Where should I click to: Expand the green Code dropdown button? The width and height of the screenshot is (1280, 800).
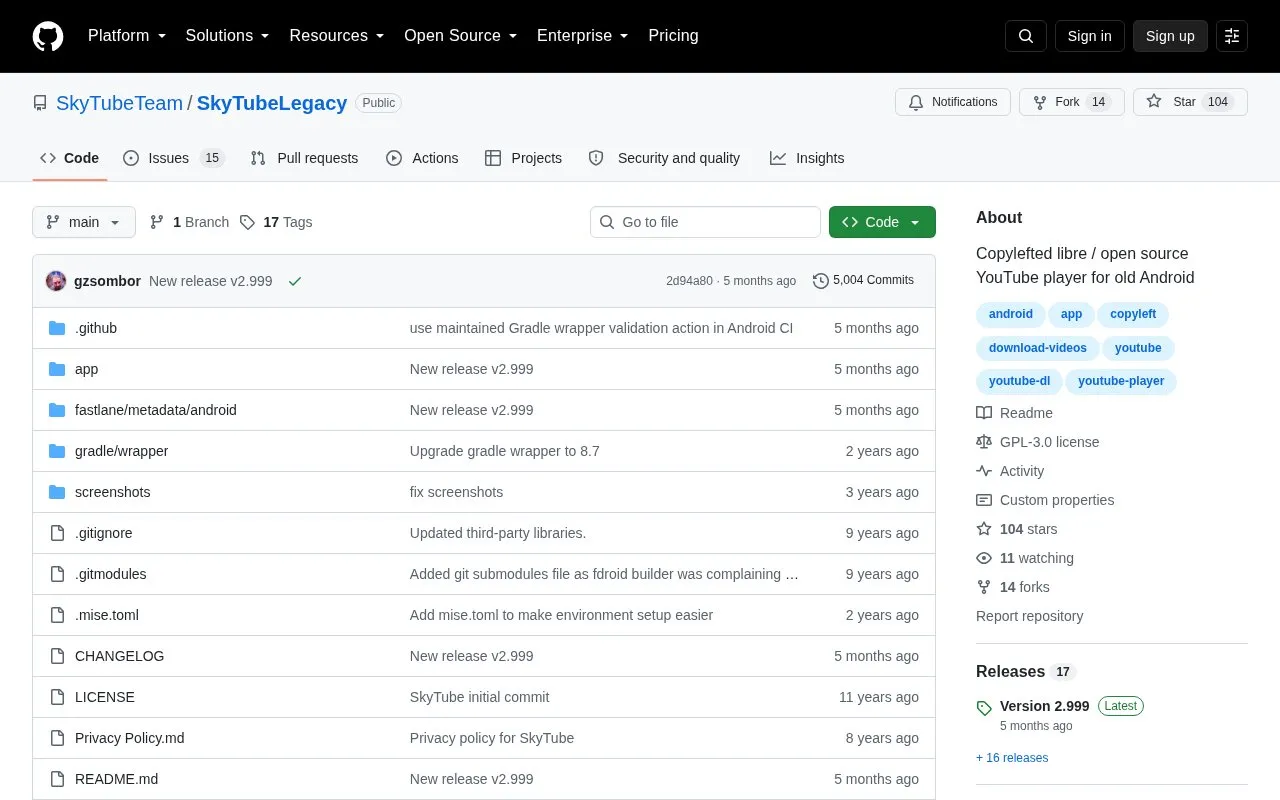tap(882, 222)
